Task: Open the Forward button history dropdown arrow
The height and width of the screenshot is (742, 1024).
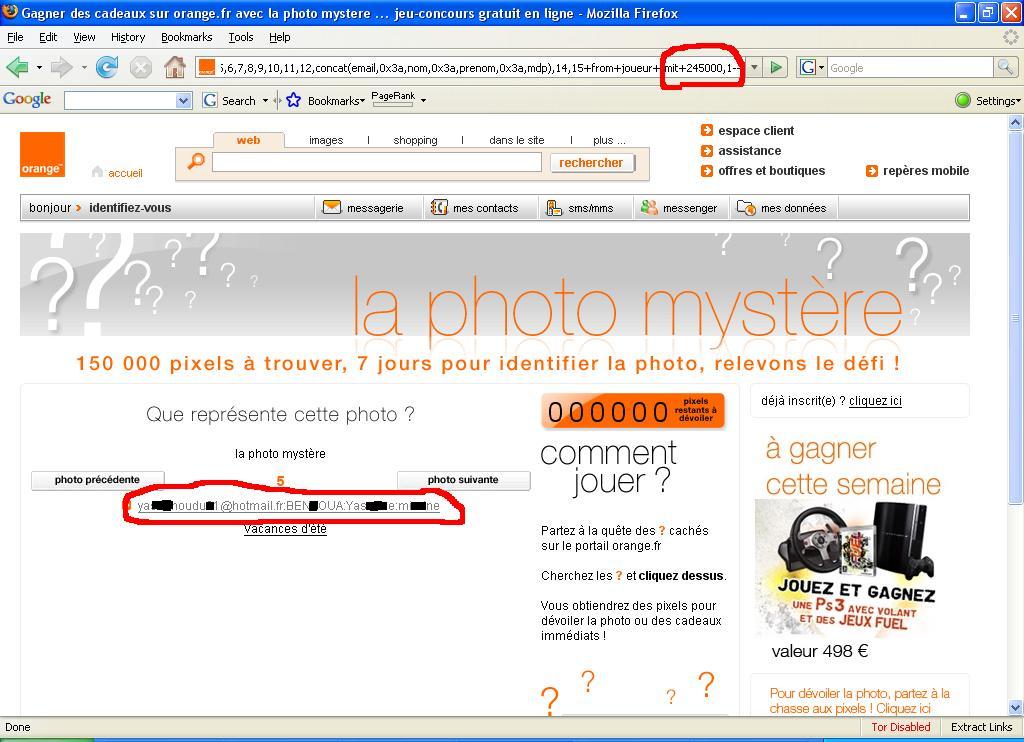Action: [x=84, y=67]
